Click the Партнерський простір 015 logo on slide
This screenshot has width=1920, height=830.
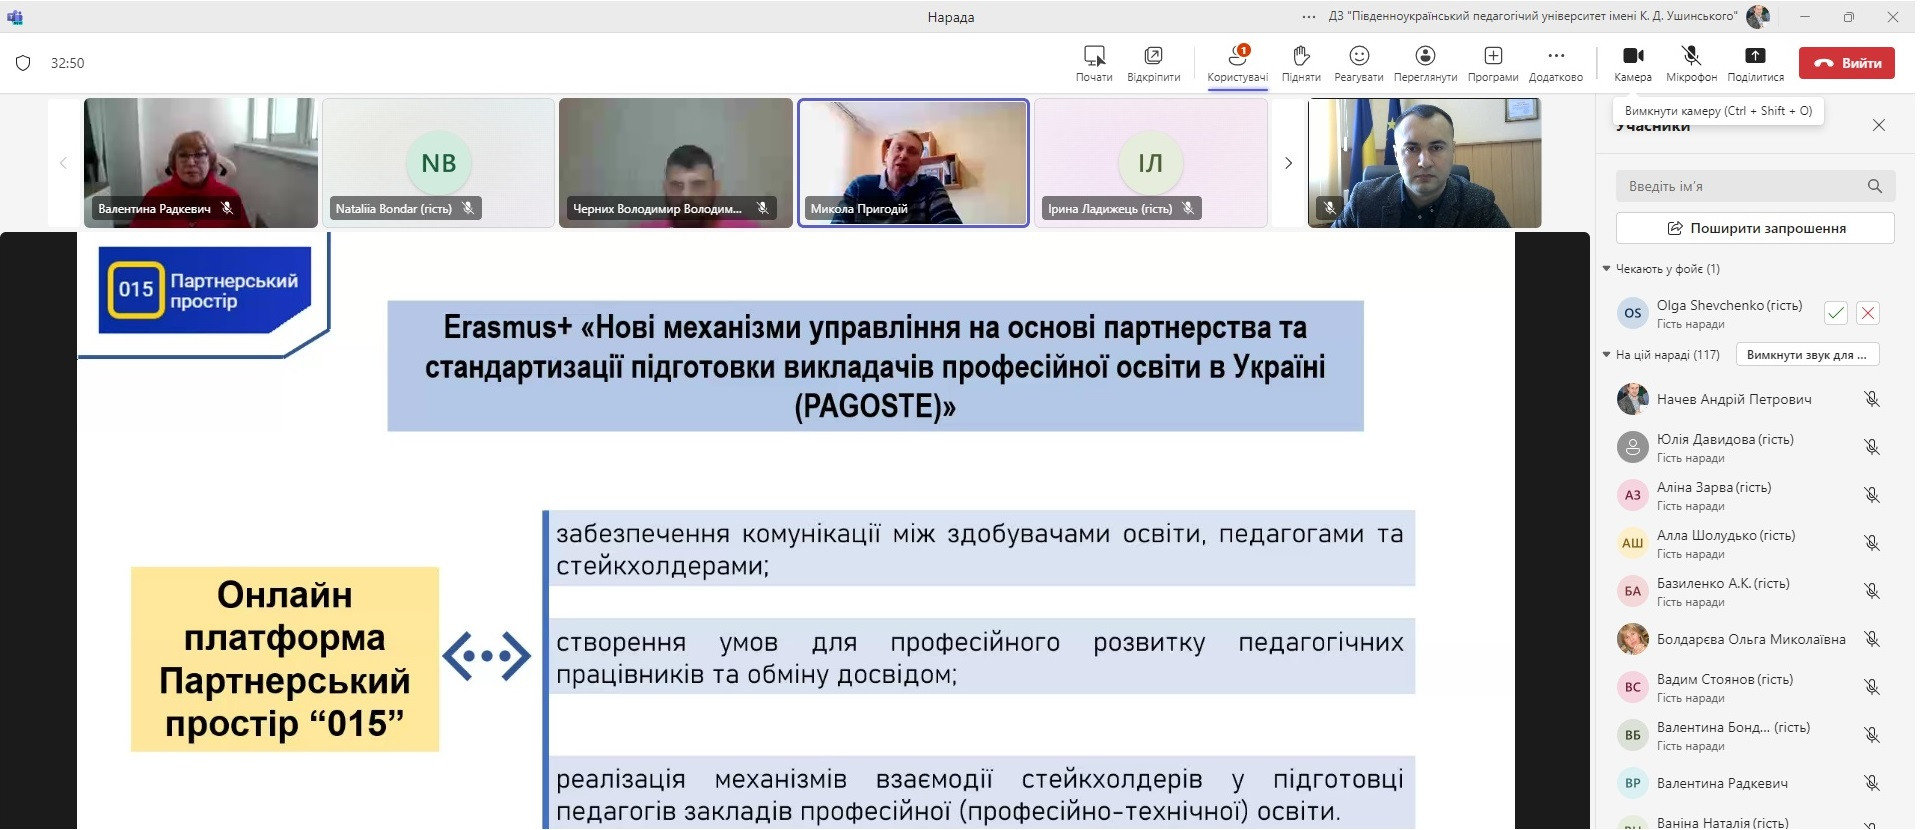[x=205, y=290]
